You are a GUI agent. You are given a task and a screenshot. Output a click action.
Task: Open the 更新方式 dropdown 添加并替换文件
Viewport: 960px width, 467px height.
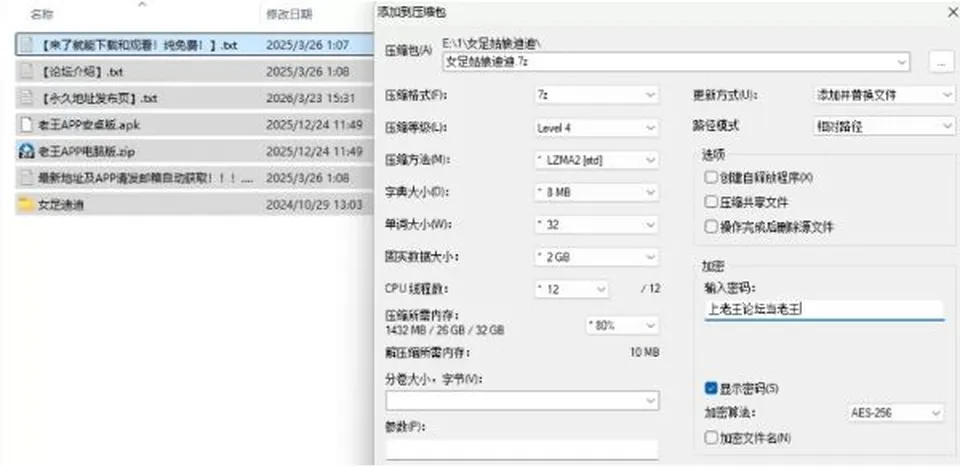pos(884,95)
